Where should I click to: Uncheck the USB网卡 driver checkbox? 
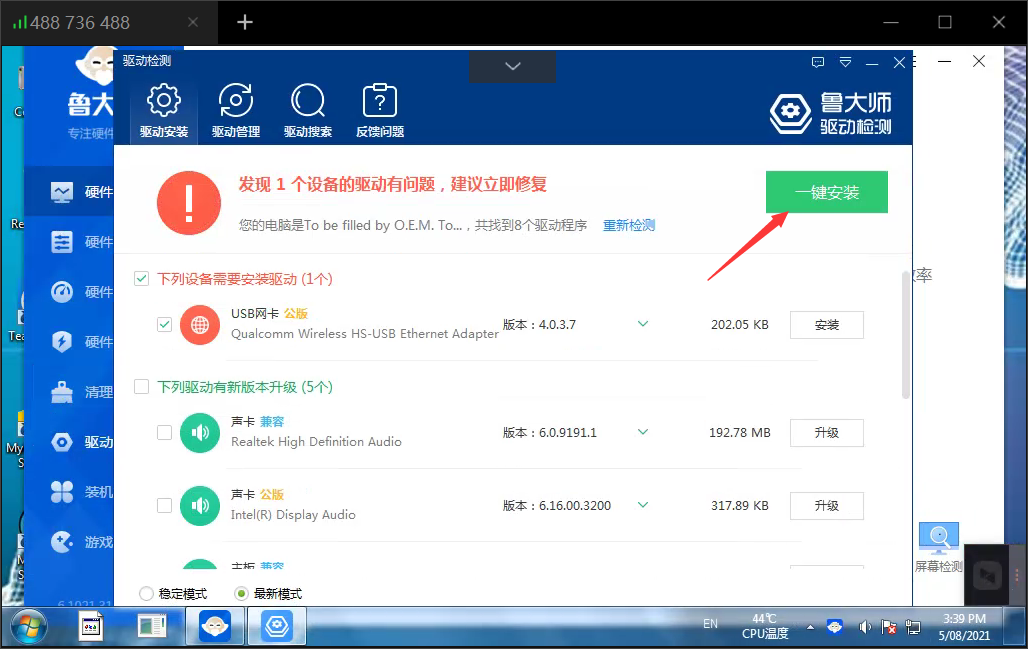point(165,325)
